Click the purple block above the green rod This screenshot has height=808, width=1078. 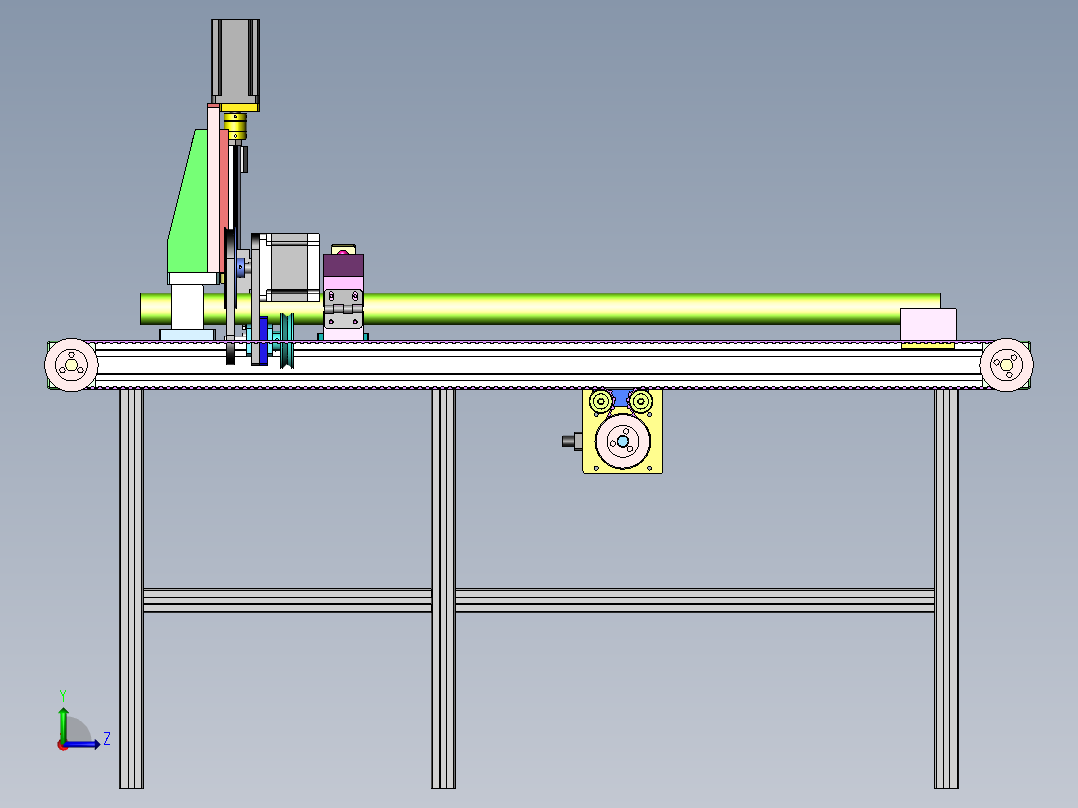click(x=343, y=265)
